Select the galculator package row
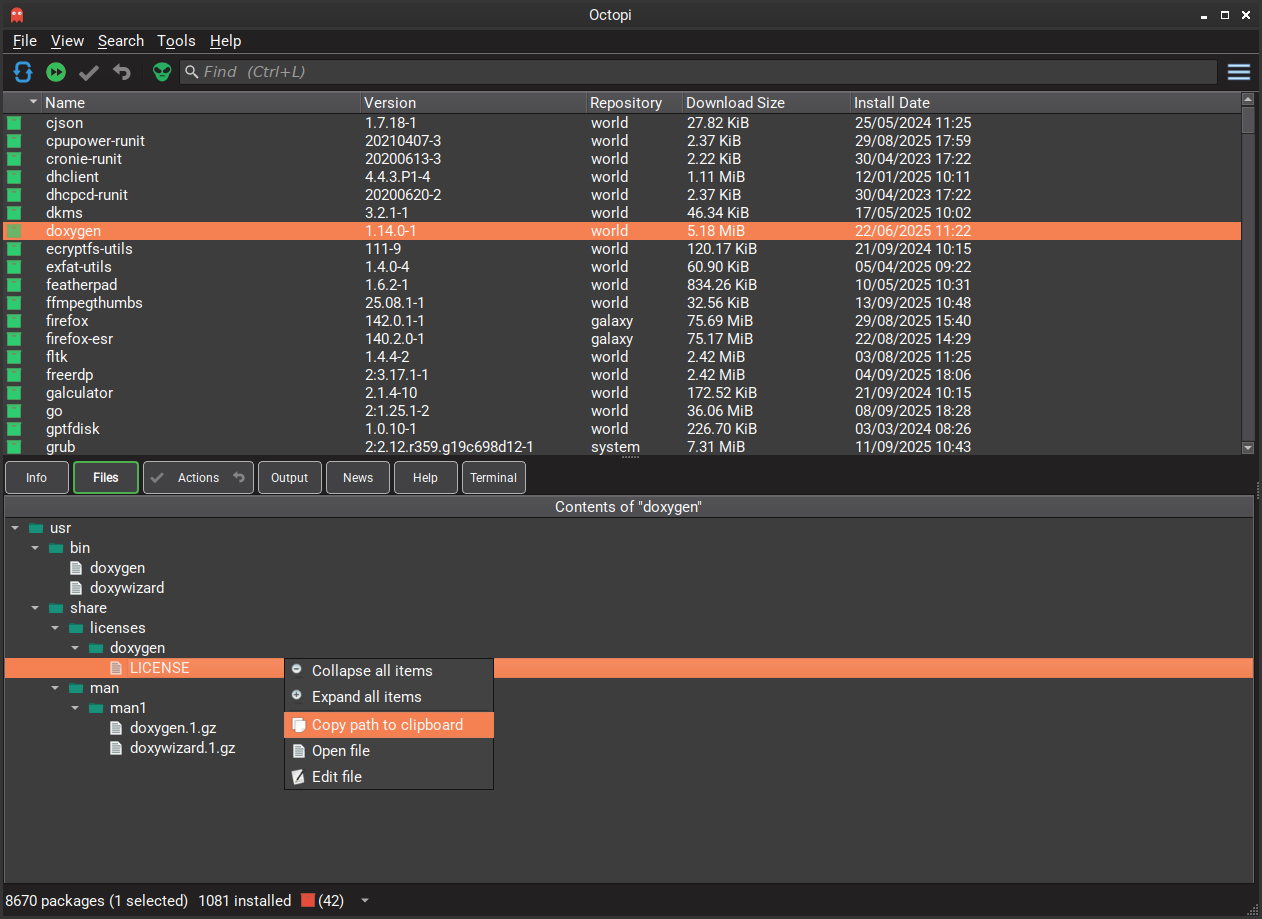 [x=622, y=393]
